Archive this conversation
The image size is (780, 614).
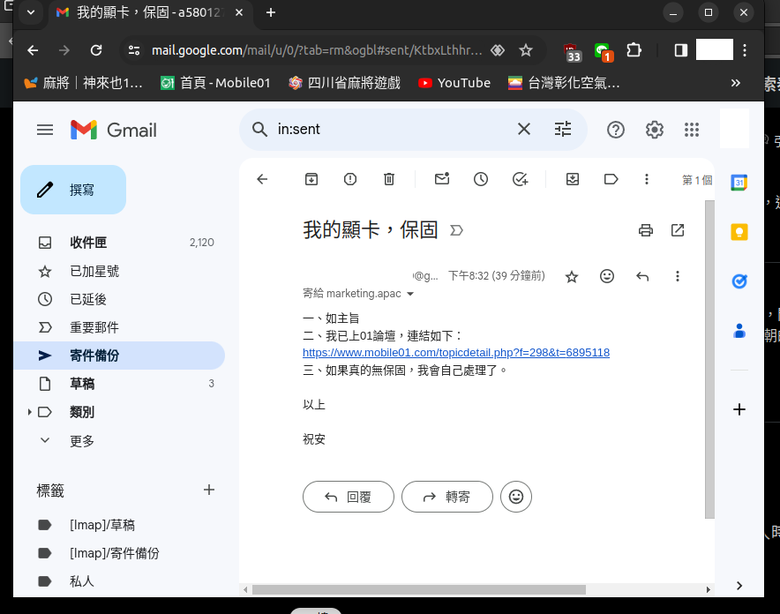coord(311,179)
